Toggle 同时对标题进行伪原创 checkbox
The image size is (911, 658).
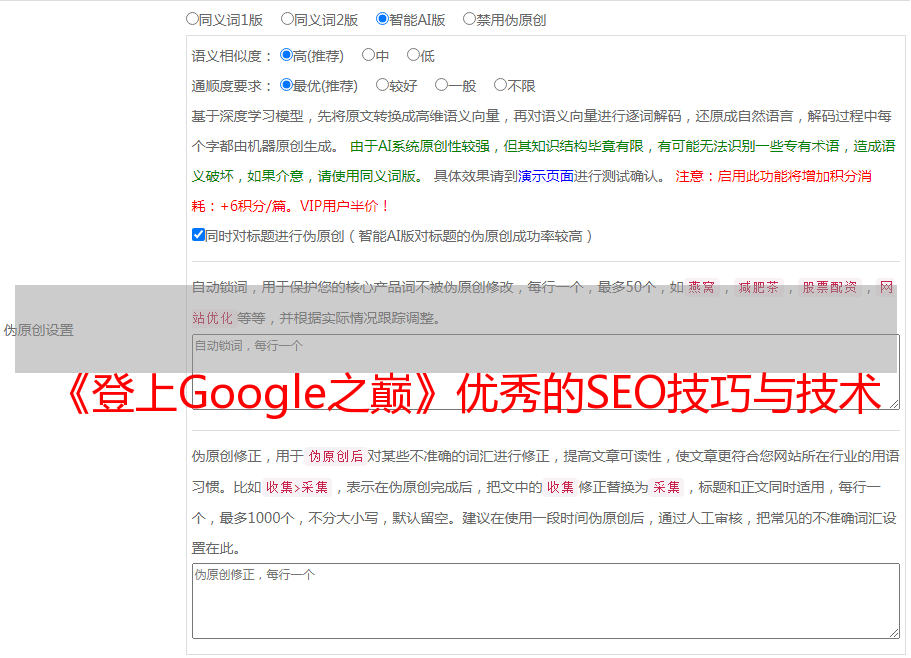point(198,235)
